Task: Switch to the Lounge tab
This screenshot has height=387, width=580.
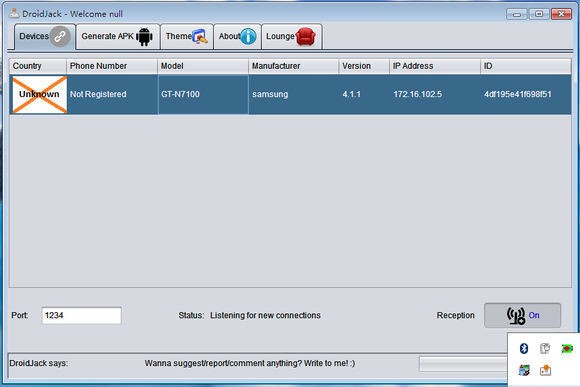Action: coord(292,37)
